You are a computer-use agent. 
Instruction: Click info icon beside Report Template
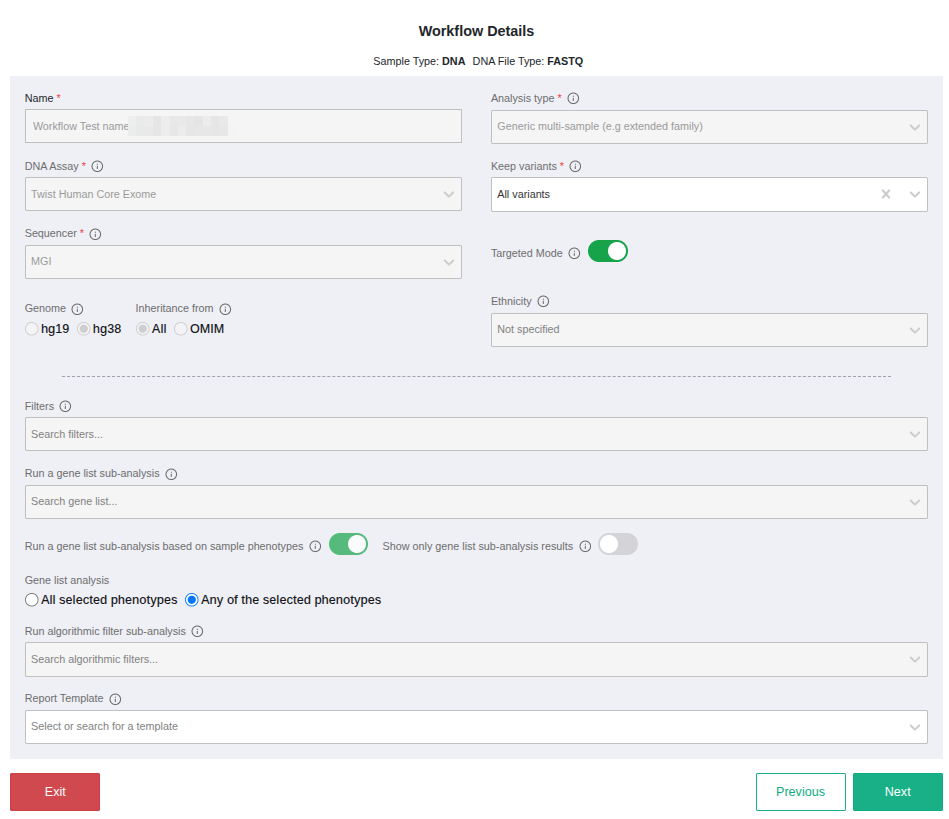115,699
